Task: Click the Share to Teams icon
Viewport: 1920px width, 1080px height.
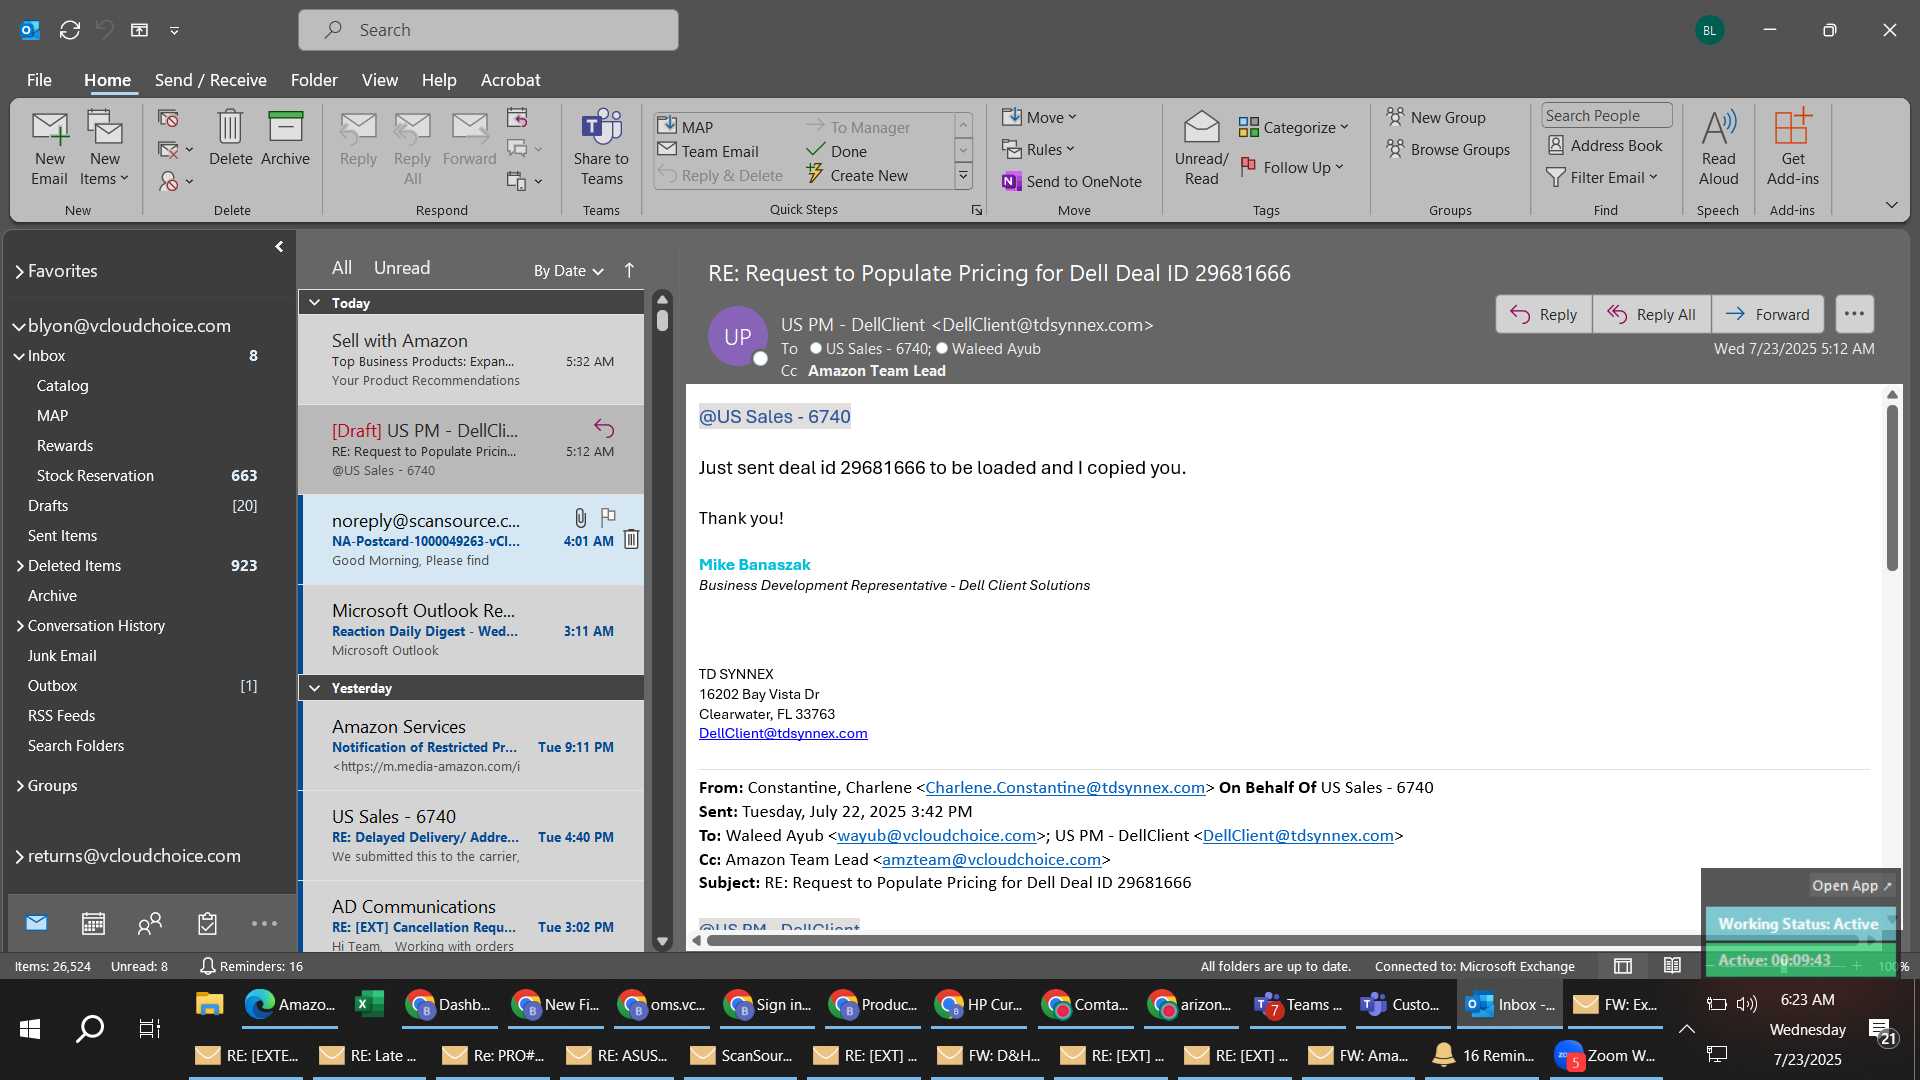Action: (x=601, y=148)
